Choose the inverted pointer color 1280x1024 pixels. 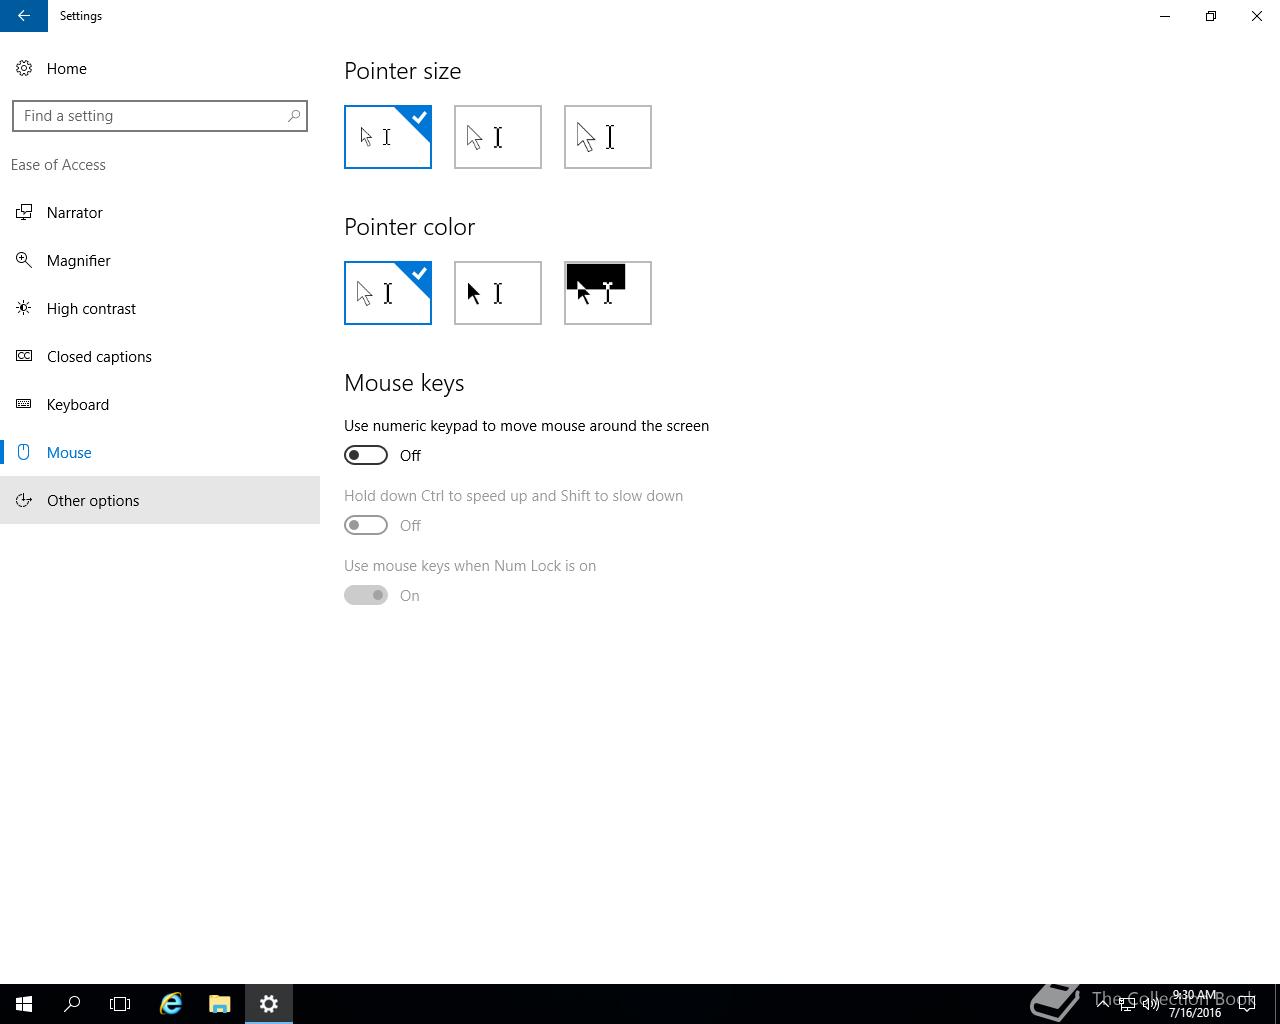[x=608, y=293]
